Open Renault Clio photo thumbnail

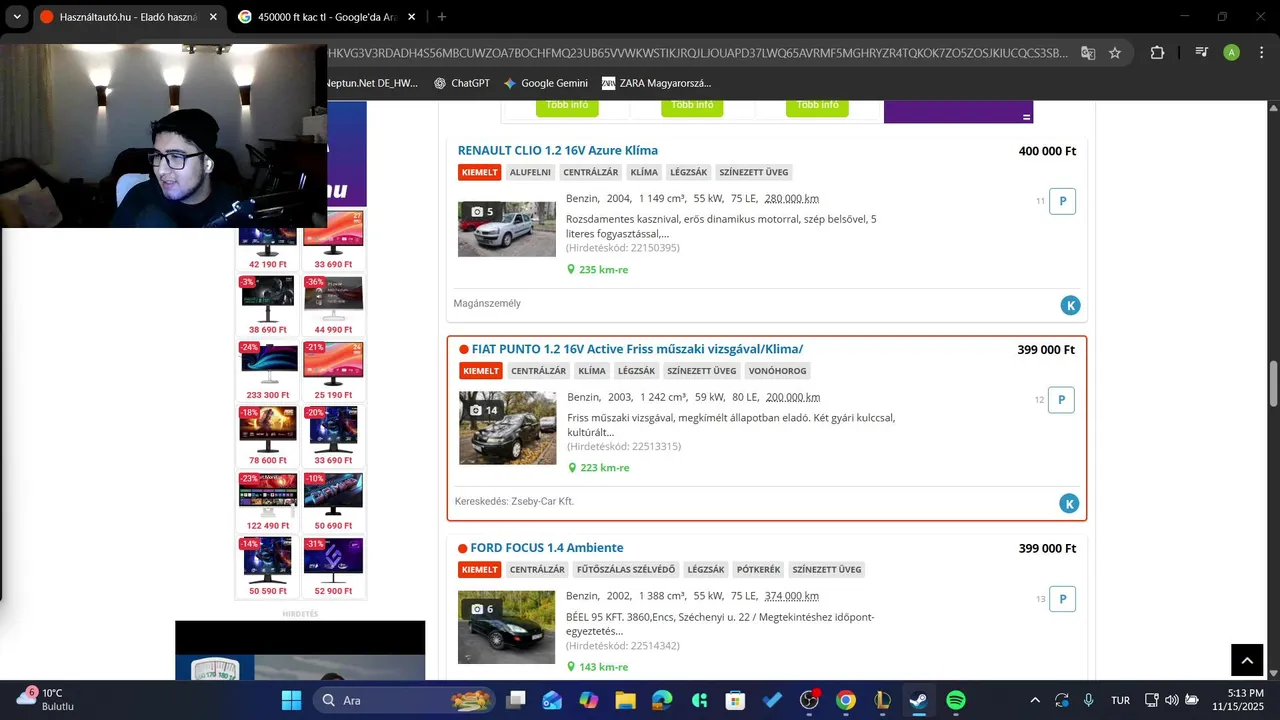point(507,229)
